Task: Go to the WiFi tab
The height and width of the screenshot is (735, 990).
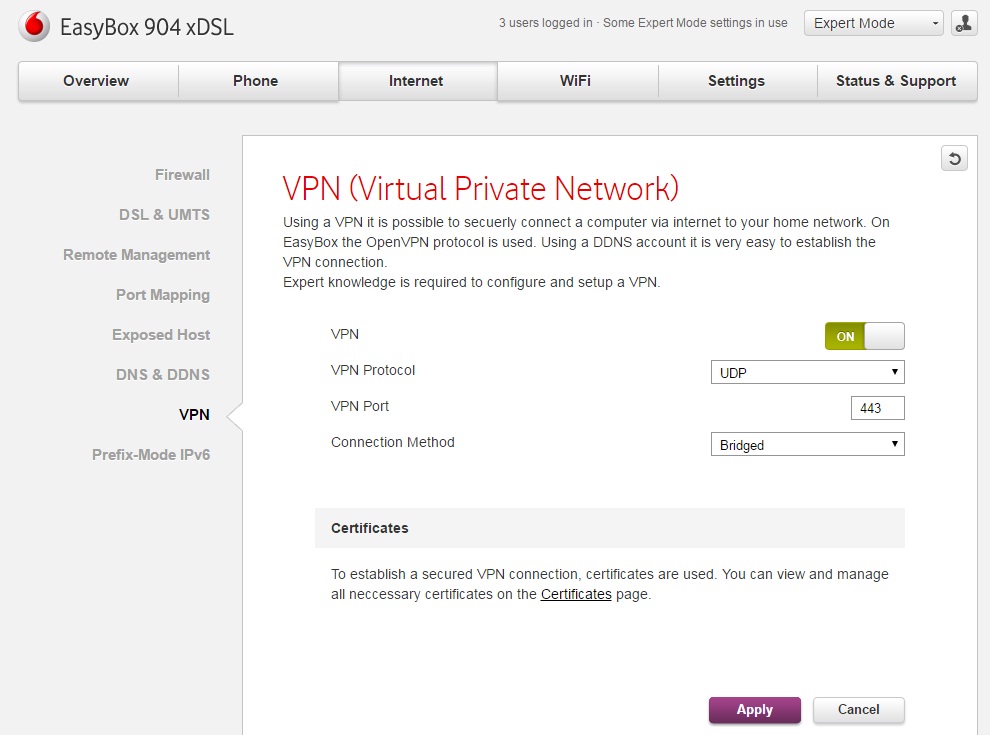Action: pyautogui.click(x=576, y=81)
